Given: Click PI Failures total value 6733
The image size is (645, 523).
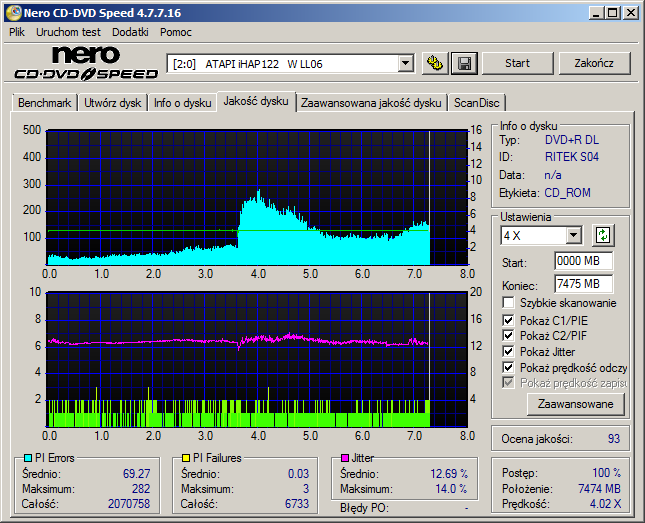Looking at the screenshot, I should pyautogui.click(x=297, y=504).
